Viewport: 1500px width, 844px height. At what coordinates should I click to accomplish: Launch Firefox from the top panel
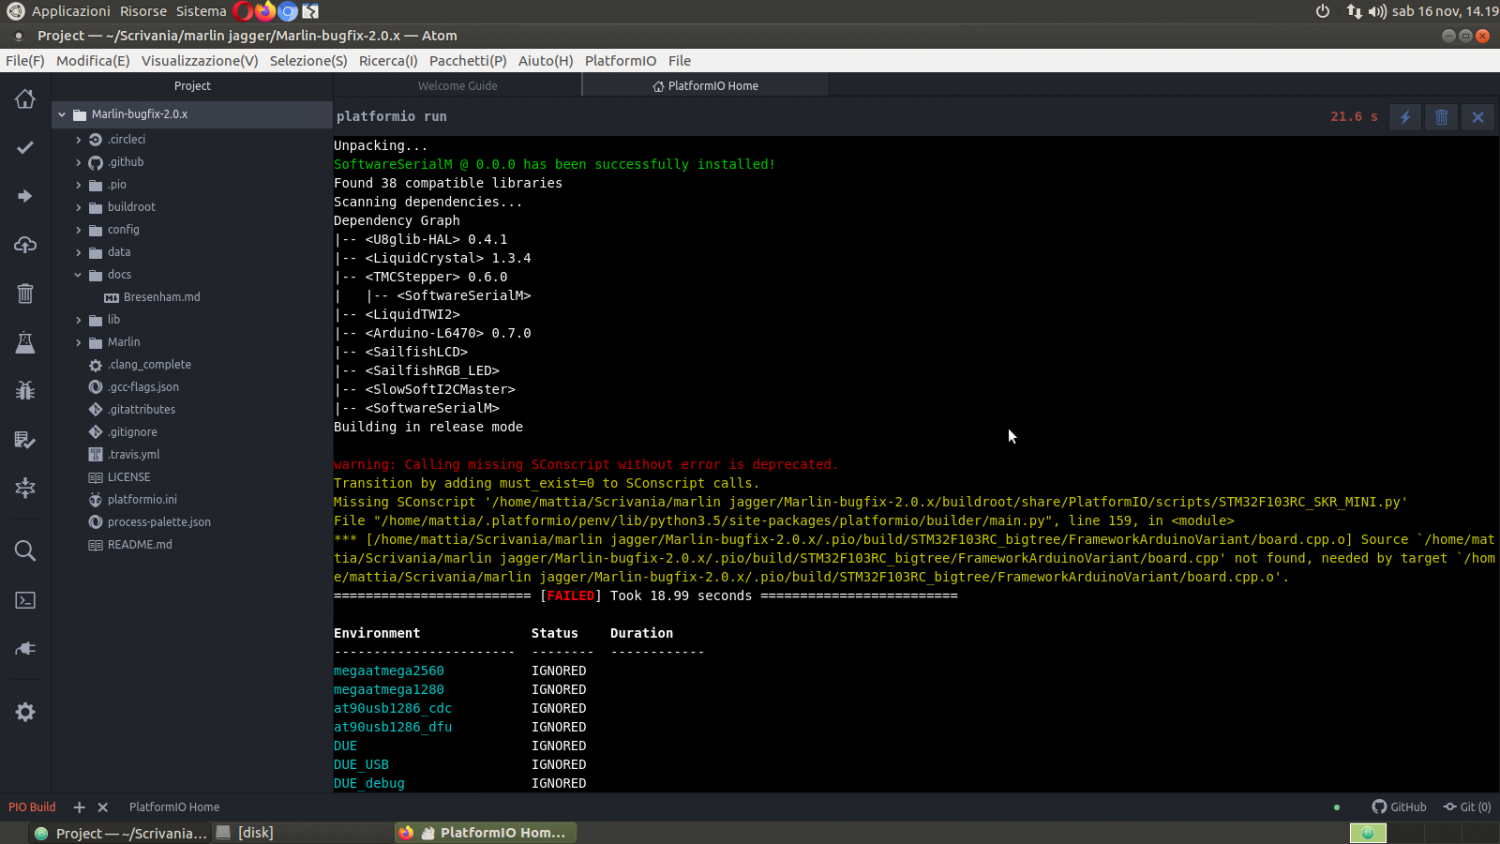point(265,11)
